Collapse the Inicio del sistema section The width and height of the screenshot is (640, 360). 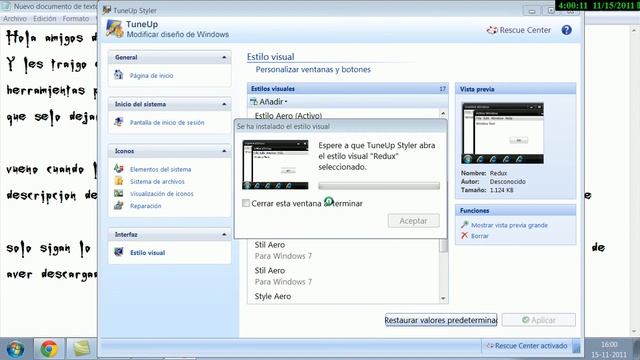tap(224, 104)
